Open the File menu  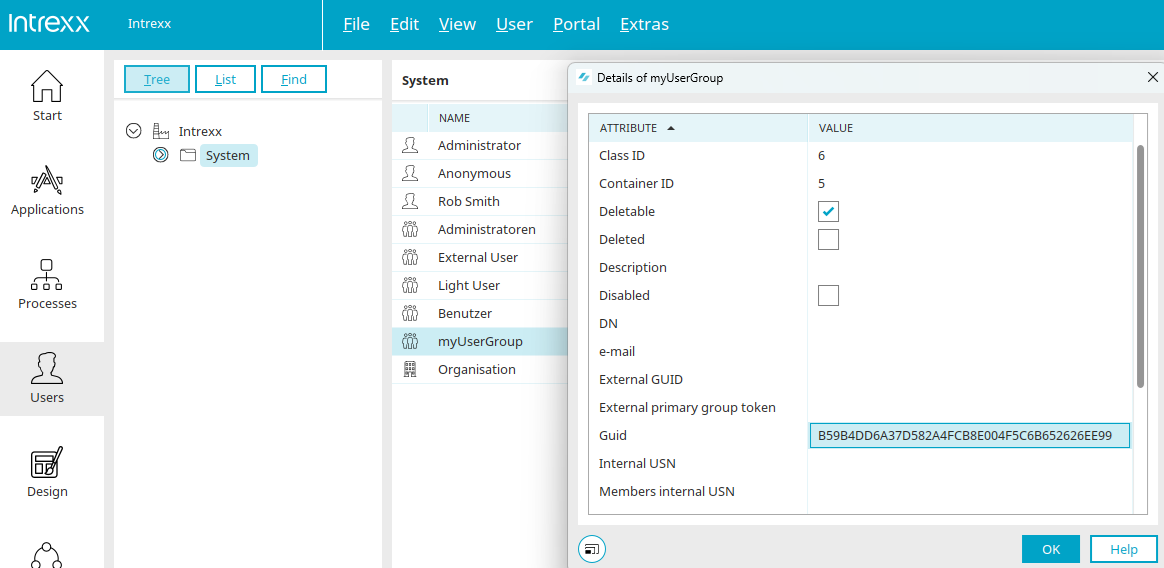(356, 25)
